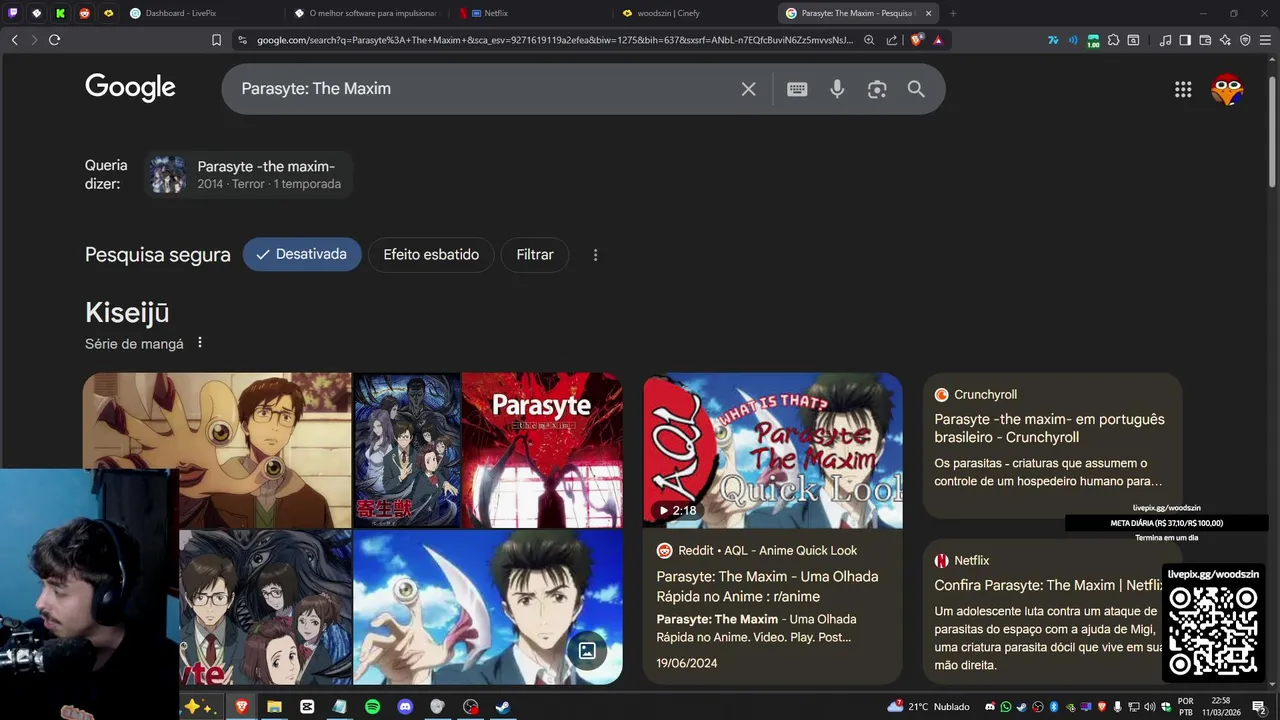Open the Google apps grid

[x=1183, y=90]
